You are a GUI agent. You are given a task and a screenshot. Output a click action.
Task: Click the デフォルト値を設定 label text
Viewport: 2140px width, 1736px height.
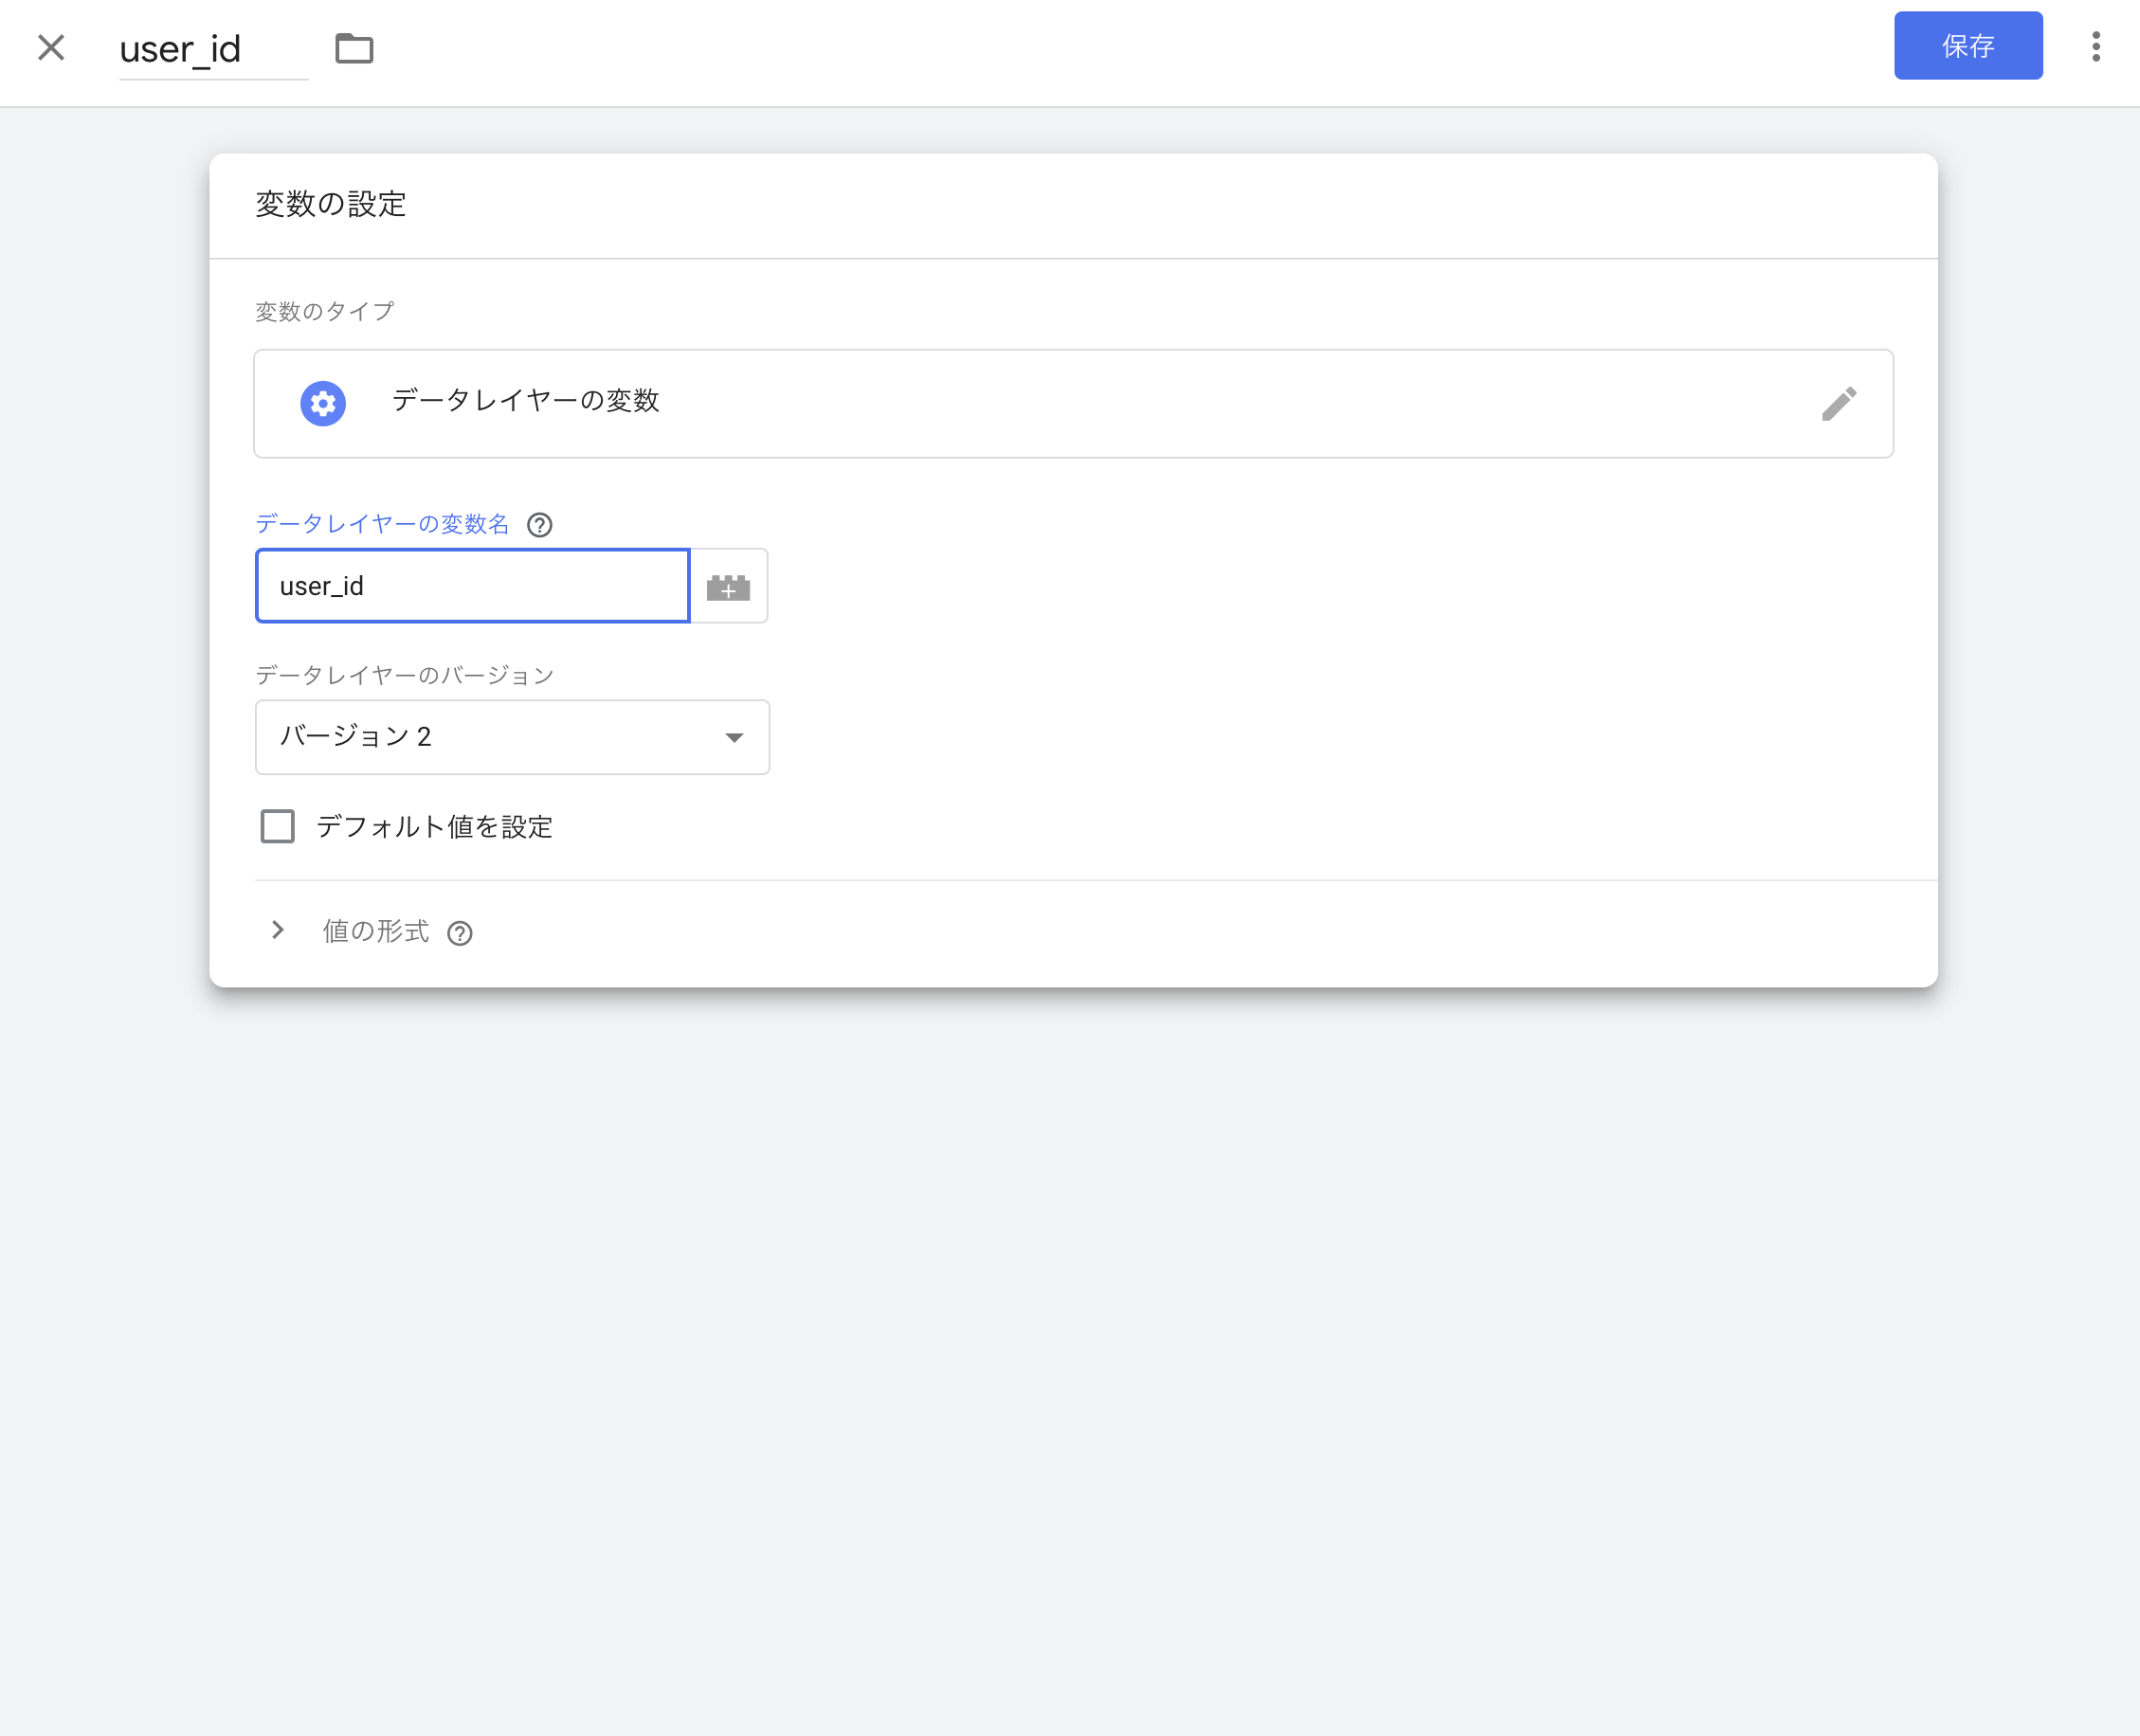(x=434, y=827)
